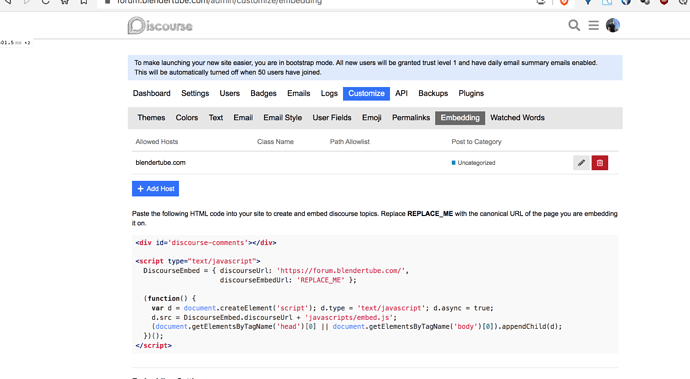Click the blendertube.com host entry

click(160, 162)
